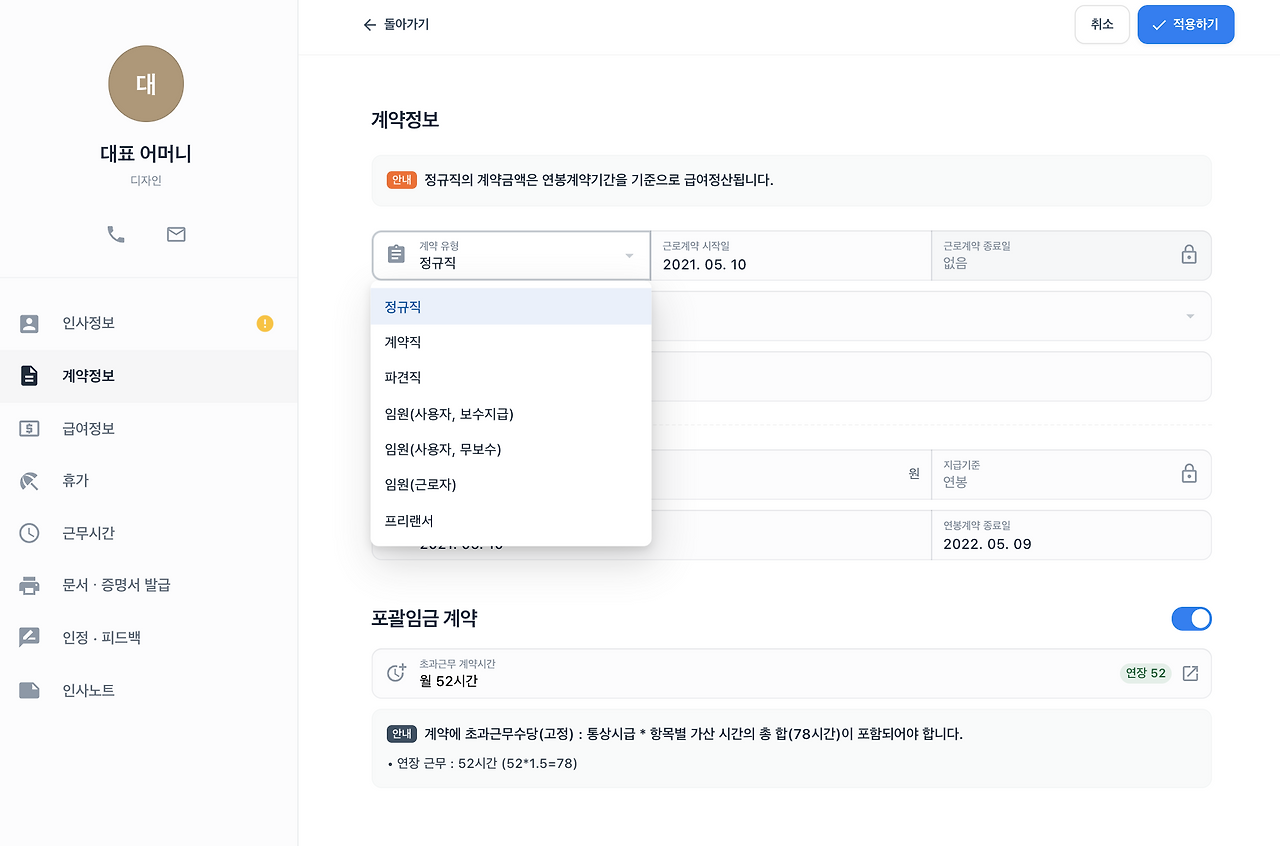1280x846 pixels.
Task: Collapse the 계약 유형 dropdown arrow
Action: point(629,256)
